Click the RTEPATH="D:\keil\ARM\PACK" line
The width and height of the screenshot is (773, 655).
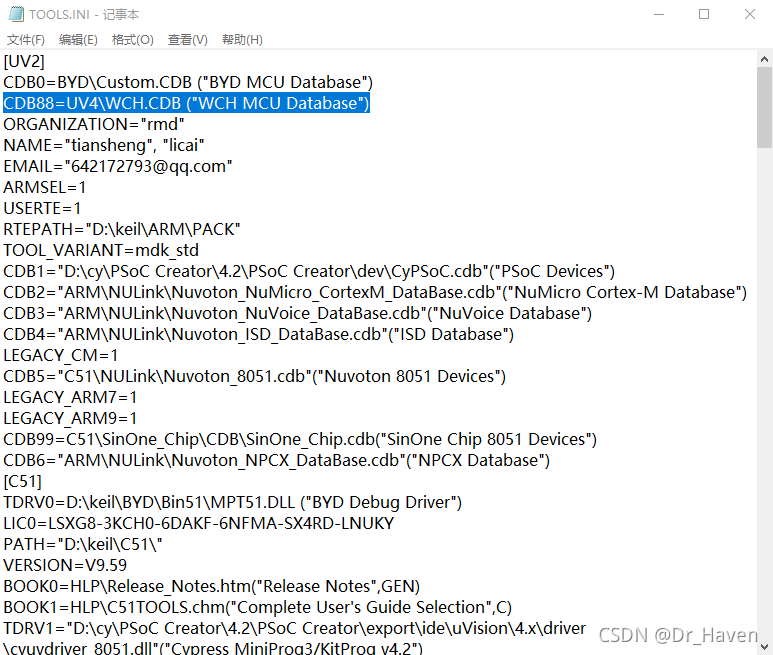pos(121,229)
